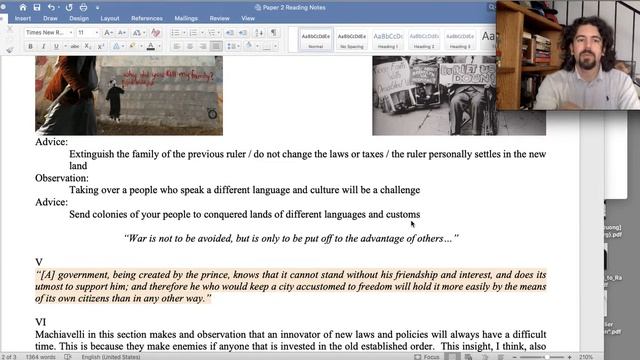Open the References tab
Screen dimensions: 640x360
(x=147, y=18)
